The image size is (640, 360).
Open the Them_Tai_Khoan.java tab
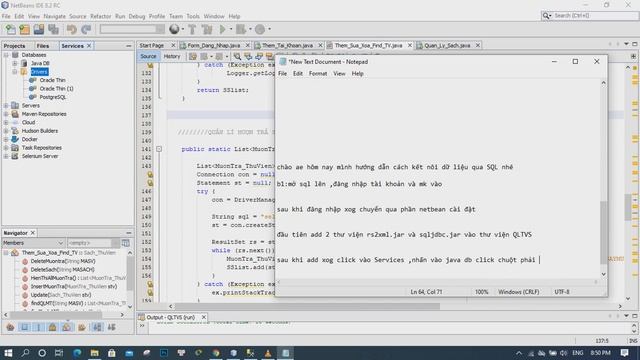tap(287, 45)
